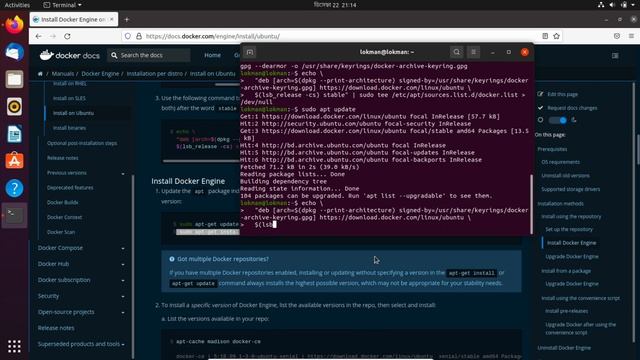Go back in Firefox history
Screen dimensions: 640x360
point(38,36)
